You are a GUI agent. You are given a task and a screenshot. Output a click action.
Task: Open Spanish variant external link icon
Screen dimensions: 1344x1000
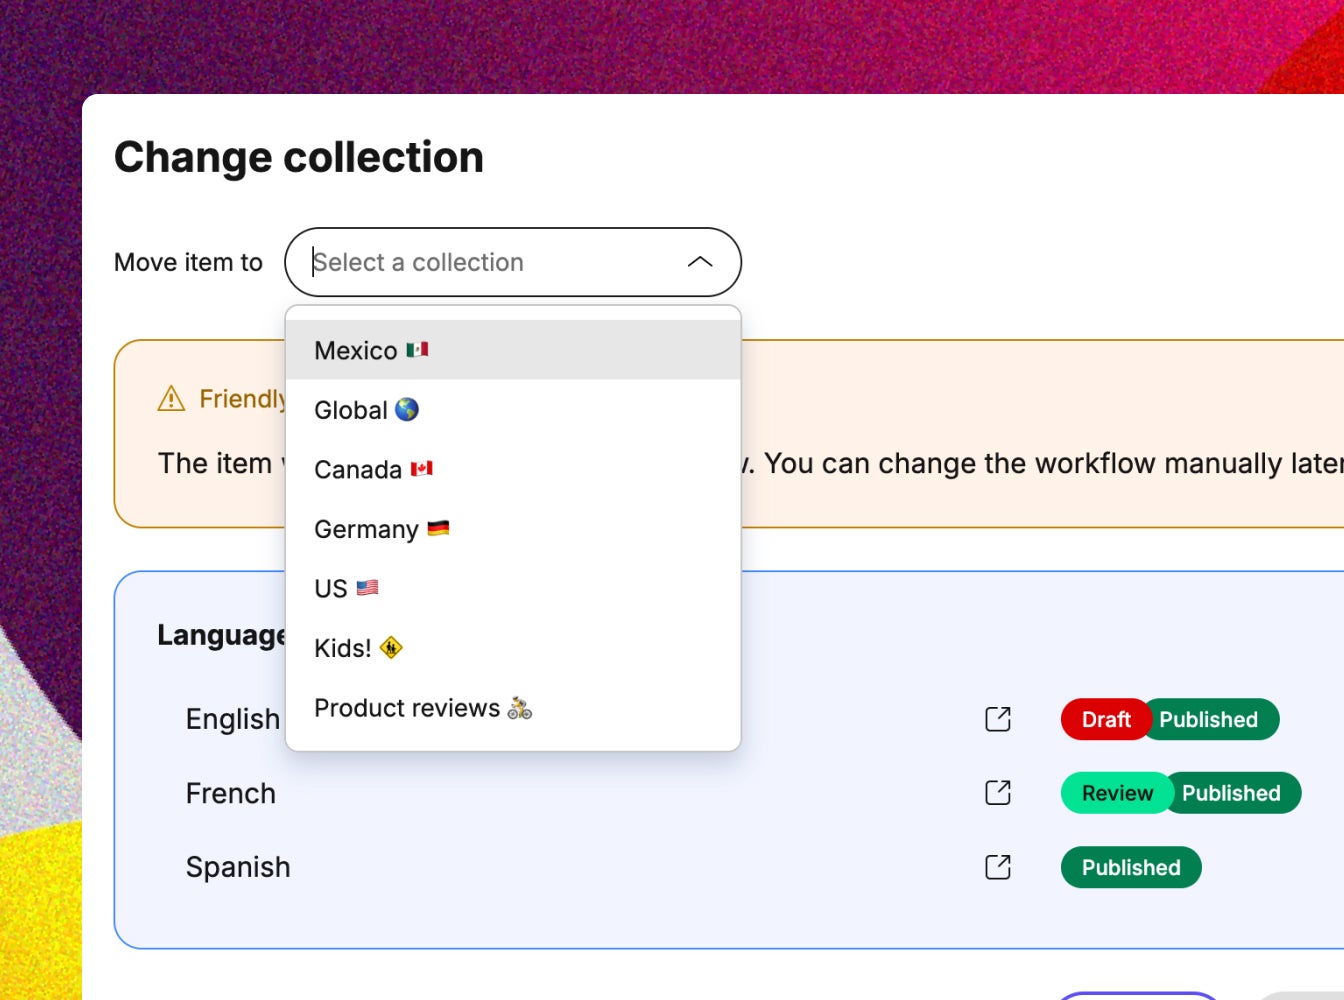(x=998, y=867)
